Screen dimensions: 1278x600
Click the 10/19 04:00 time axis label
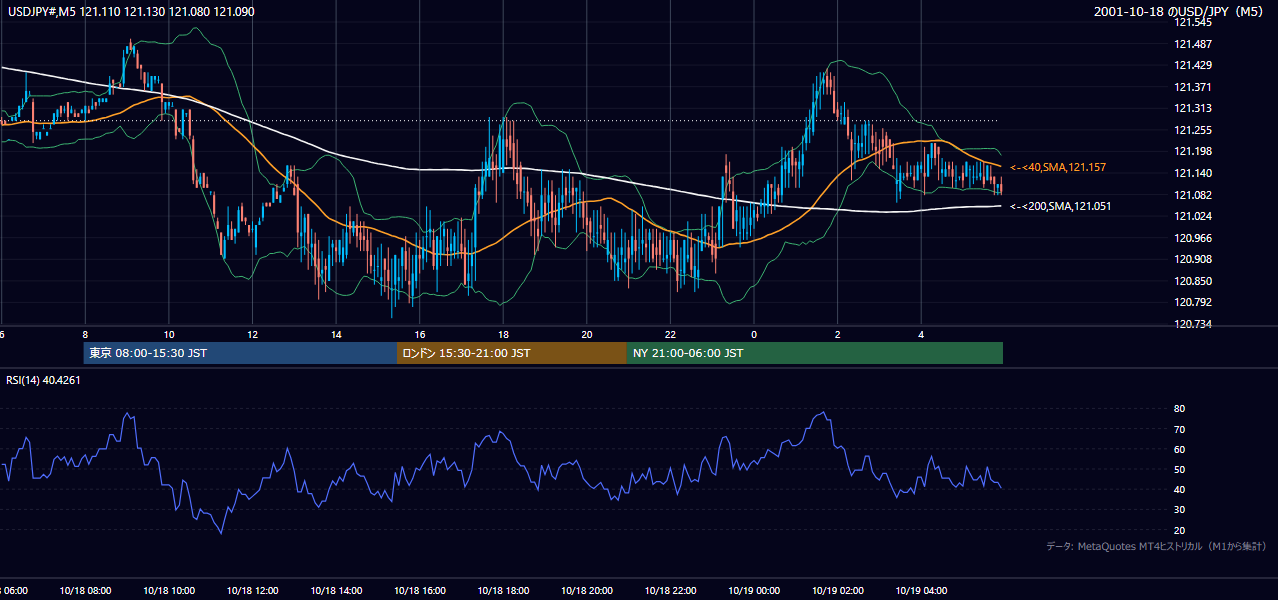pos(921,590)
